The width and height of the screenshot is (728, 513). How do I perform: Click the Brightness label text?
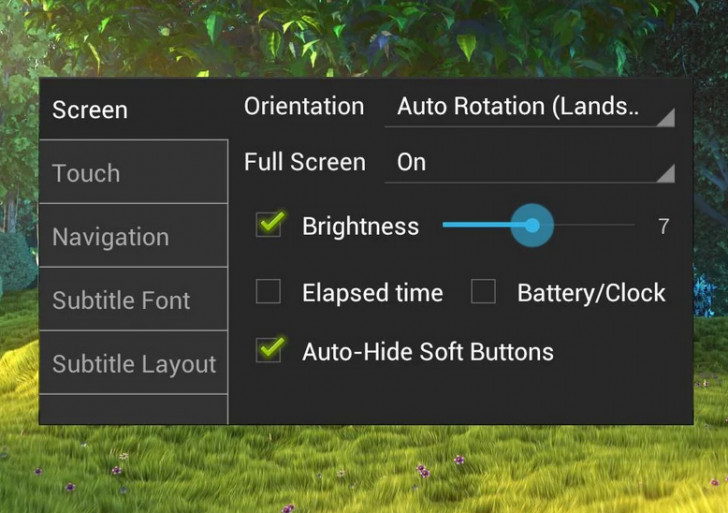[360, 226]
